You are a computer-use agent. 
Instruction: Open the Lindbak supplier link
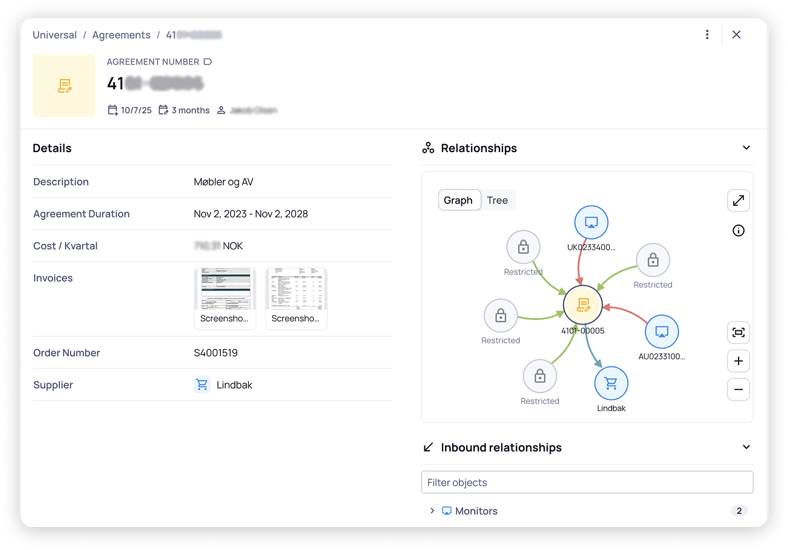pos(234,385)
